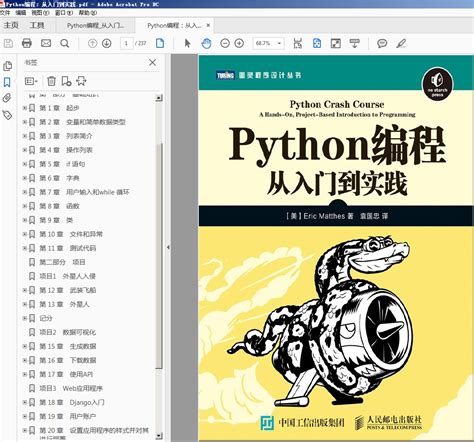Zoom in with the plus icon
This screenshot has width=474, height=442.
[239, 43]
